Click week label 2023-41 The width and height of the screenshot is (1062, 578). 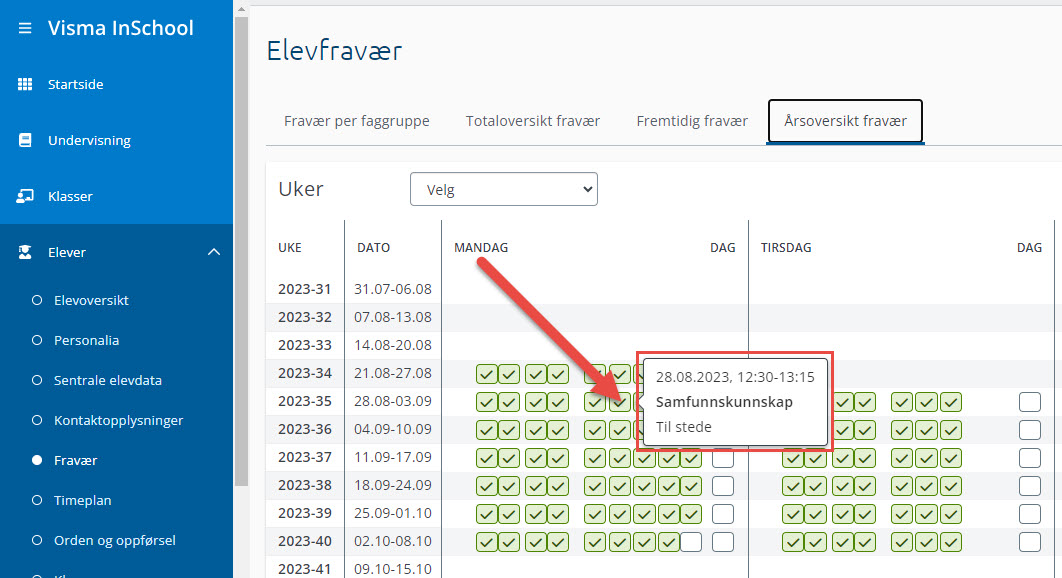click(305, 569)
